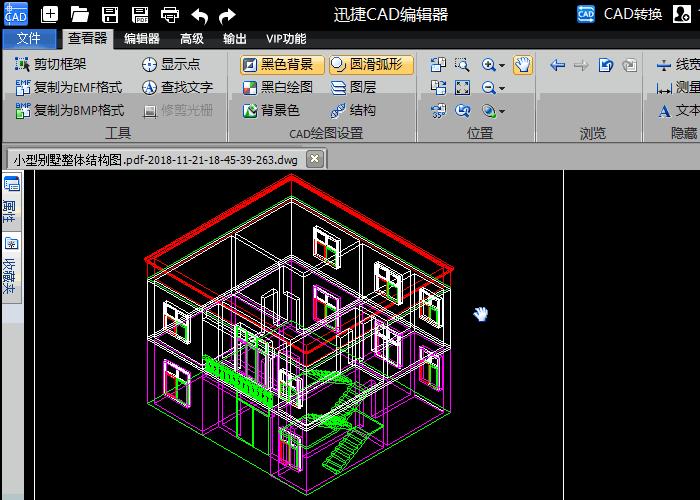Screen dimensions: 700x500
Task: Toggle 圆滑弧形 smooth arc option
Action: [367, 64]
